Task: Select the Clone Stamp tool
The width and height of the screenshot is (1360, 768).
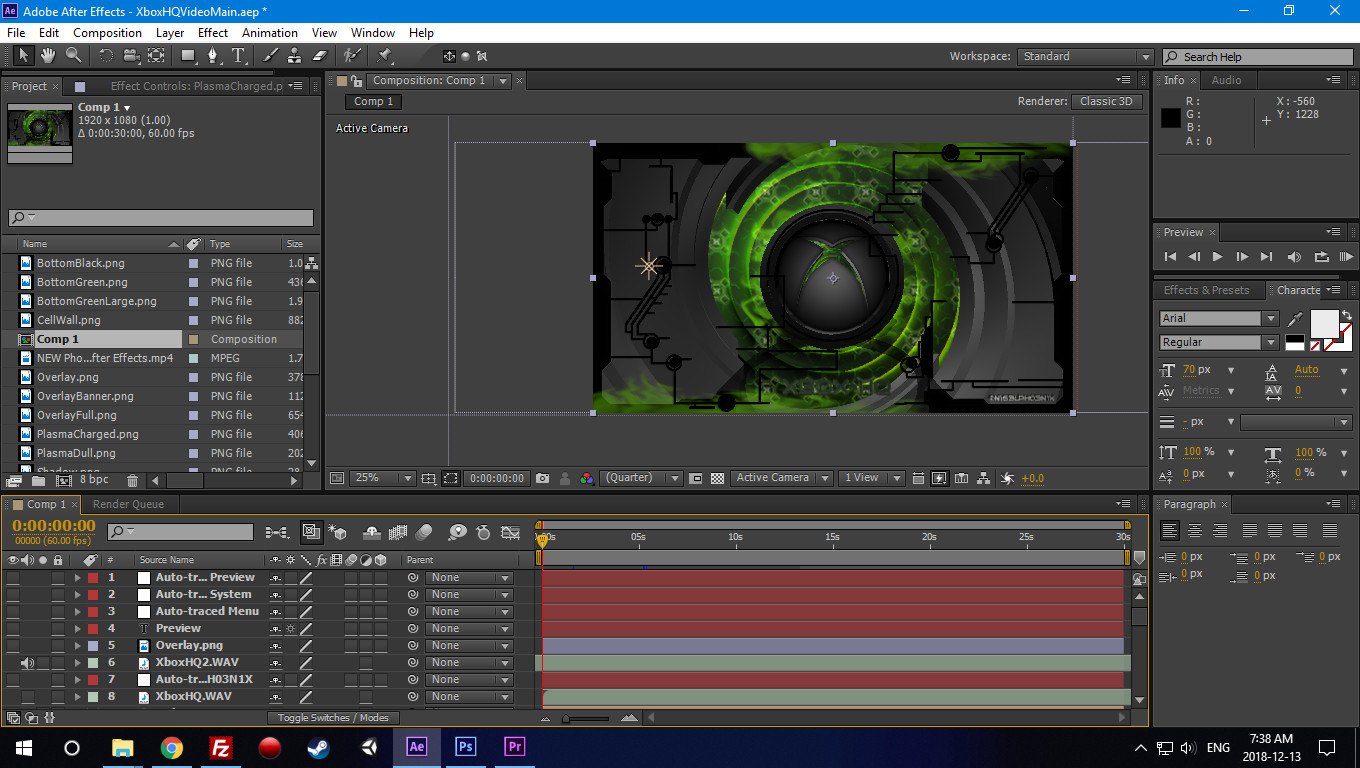Action: [295, 56]
